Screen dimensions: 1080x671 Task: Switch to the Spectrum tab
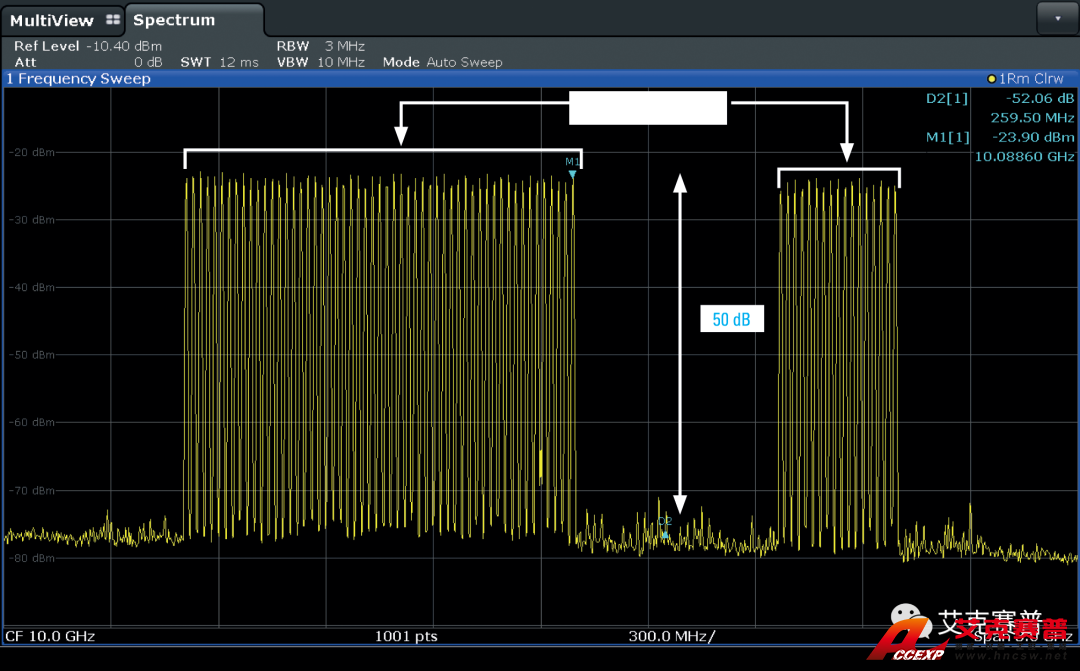[174, 20]
